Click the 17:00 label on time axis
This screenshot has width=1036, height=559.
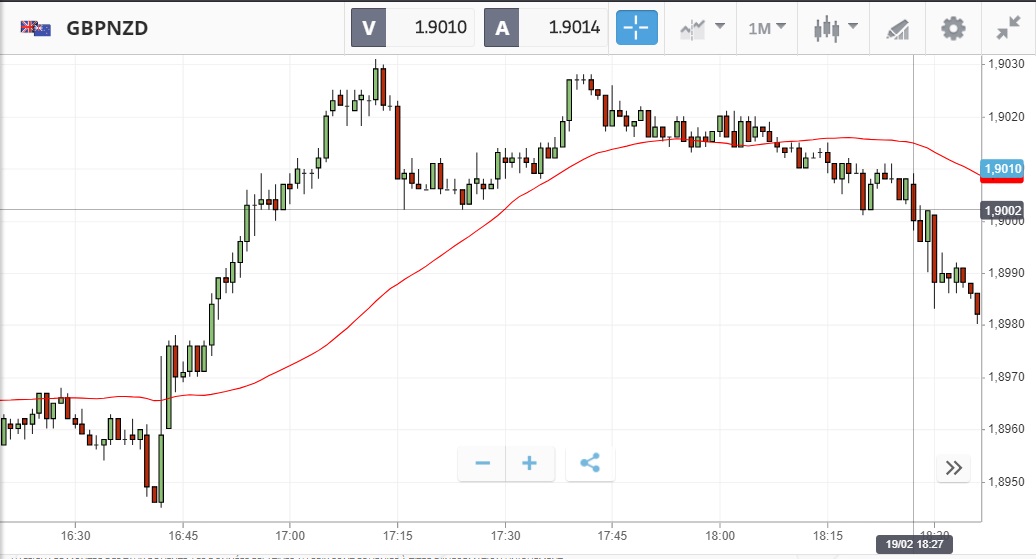pyautogui.click(x=290, y=535)
